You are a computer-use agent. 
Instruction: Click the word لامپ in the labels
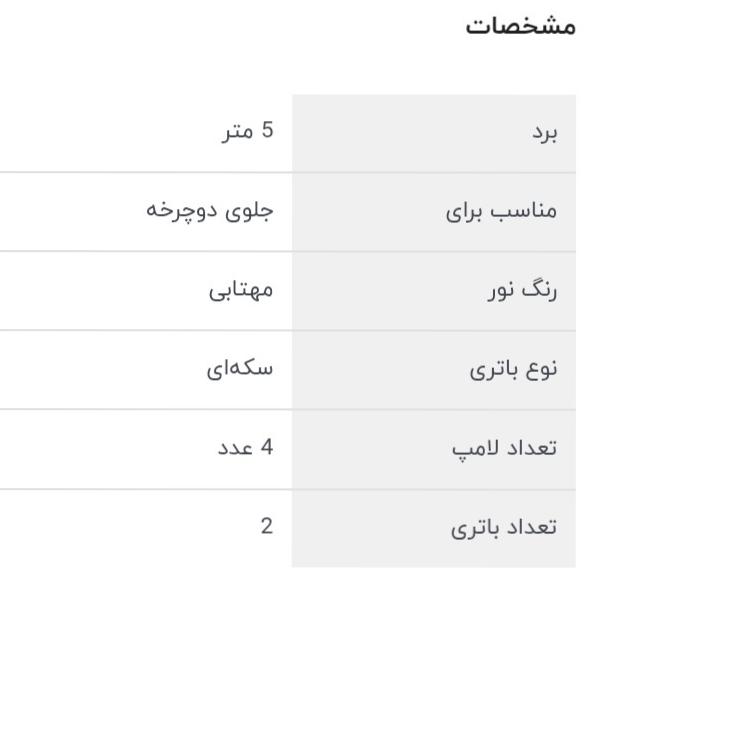coord(475,449)
